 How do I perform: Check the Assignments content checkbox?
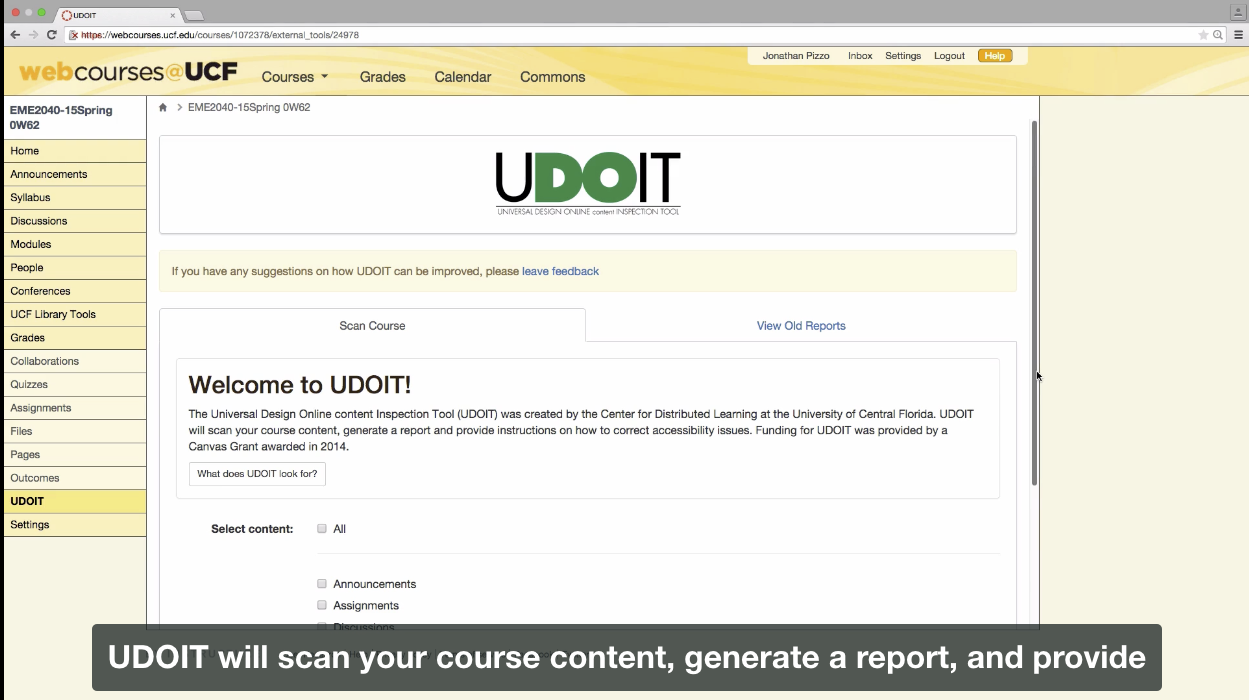(322, 605)
